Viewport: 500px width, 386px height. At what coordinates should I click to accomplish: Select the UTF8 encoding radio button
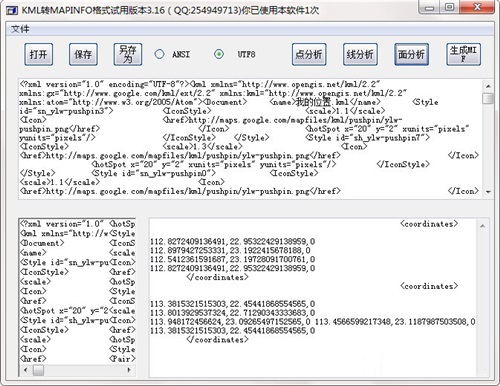[x=219, y=54]
